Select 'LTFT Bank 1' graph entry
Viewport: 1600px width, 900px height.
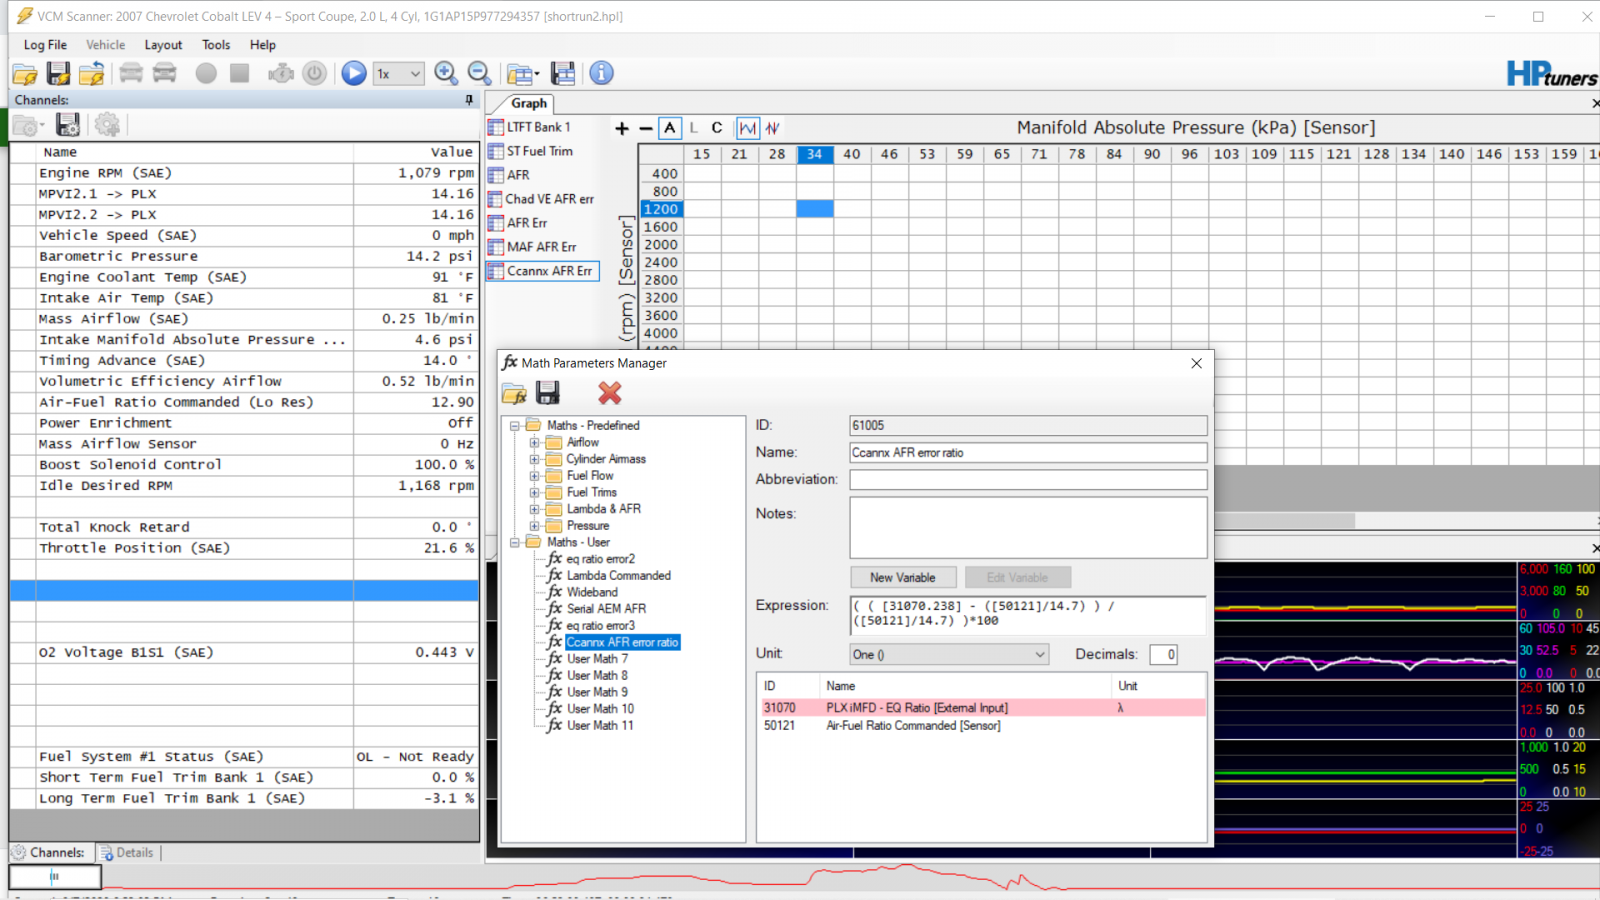coord(529,127)
